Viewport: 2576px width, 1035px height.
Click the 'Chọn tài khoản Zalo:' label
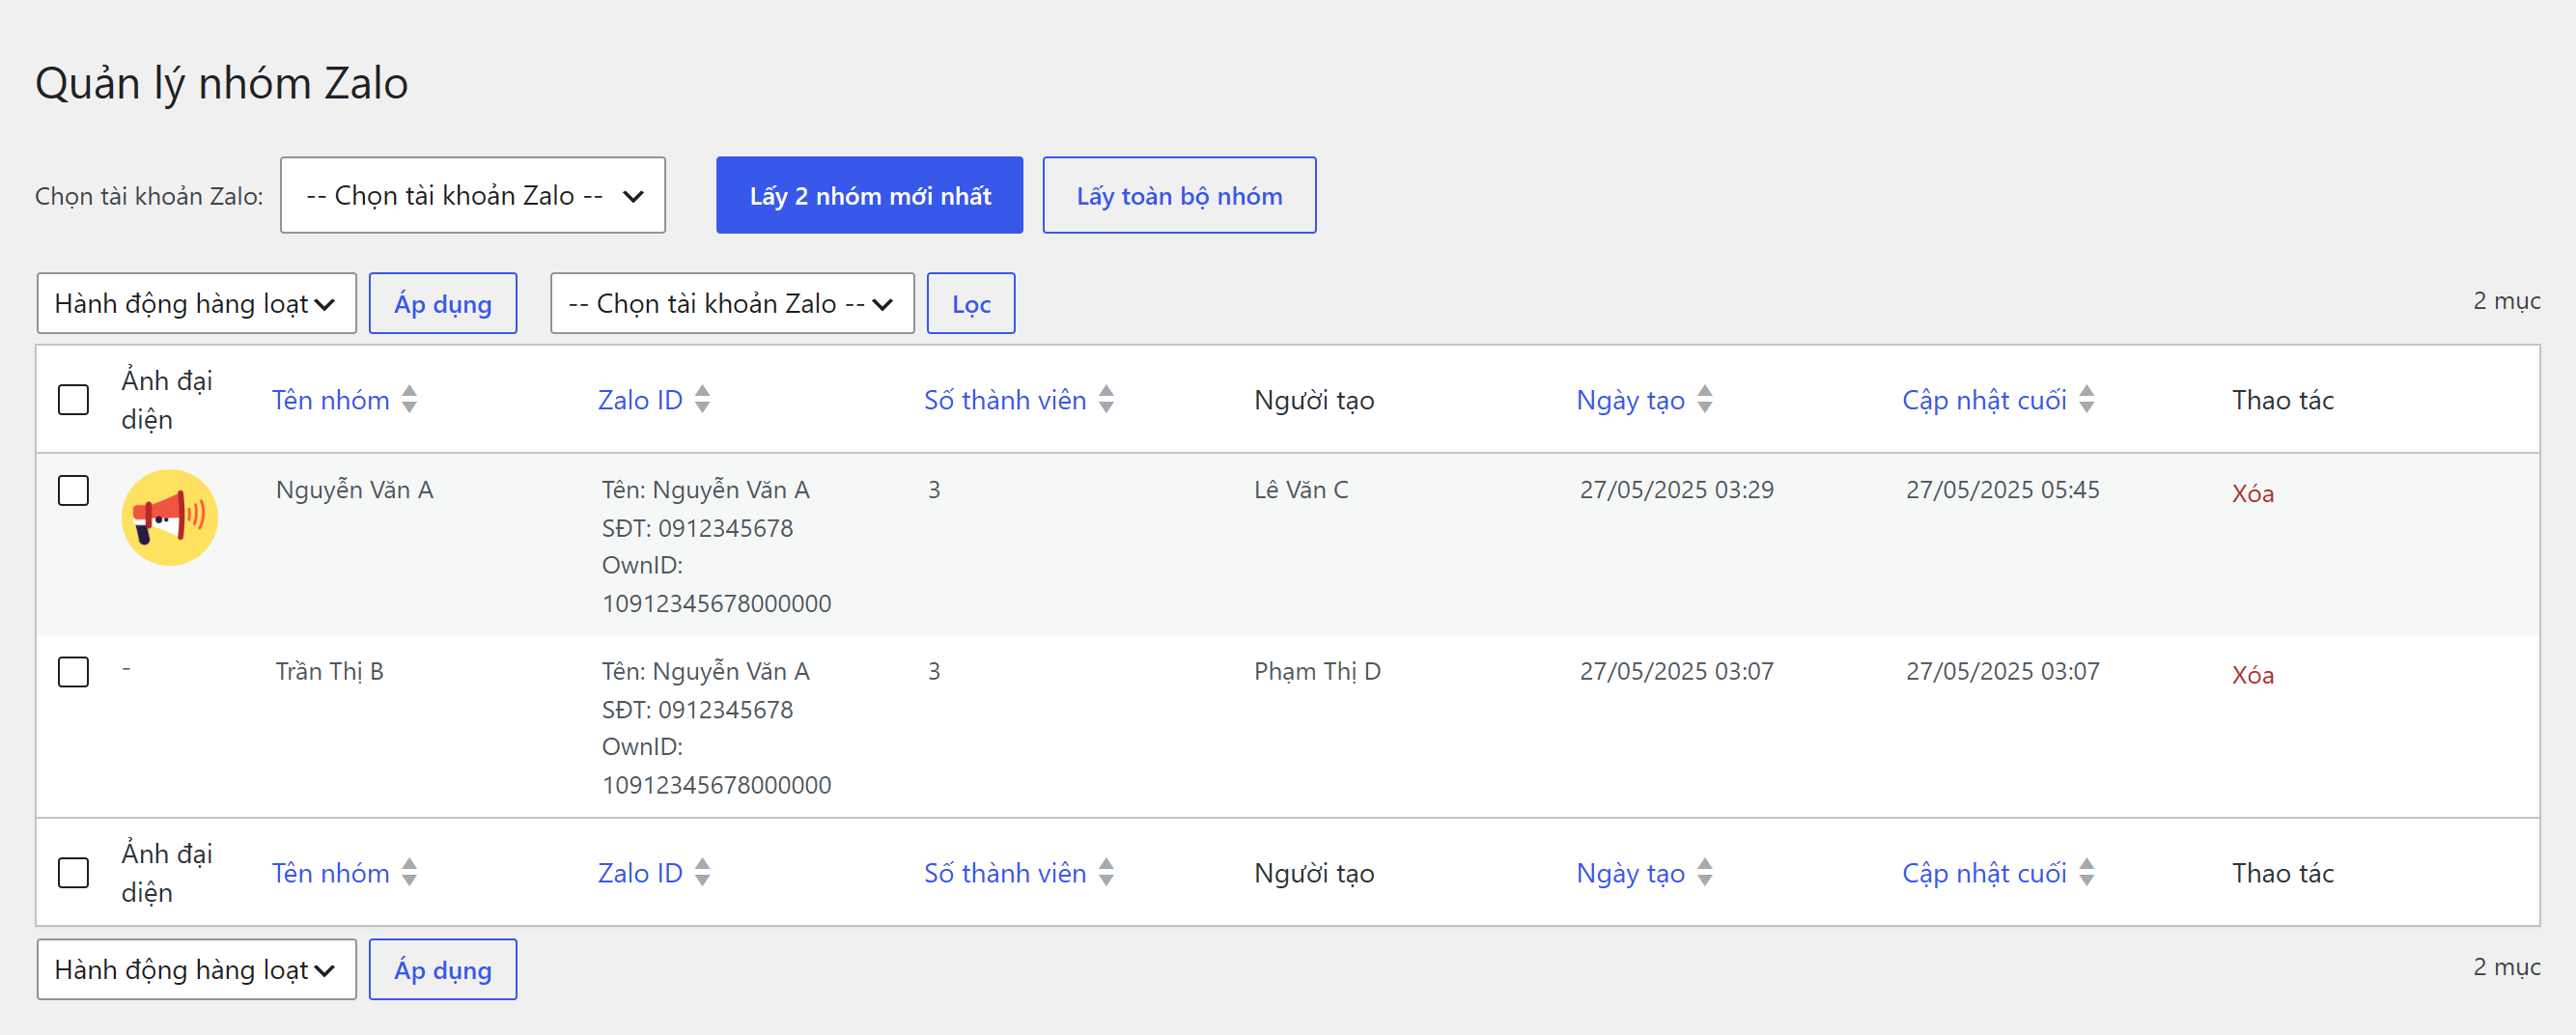click(149, 196)
